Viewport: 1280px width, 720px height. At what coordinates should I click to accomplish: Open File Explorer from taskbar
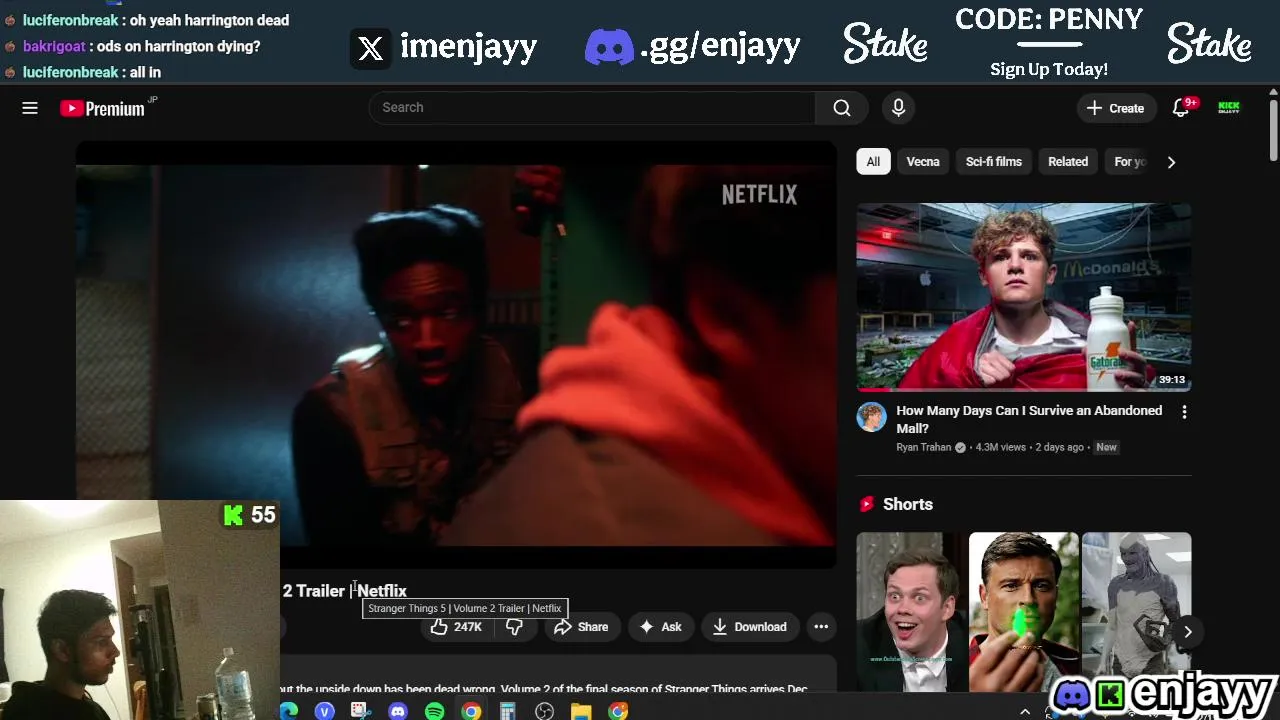(x=581, y=711)
